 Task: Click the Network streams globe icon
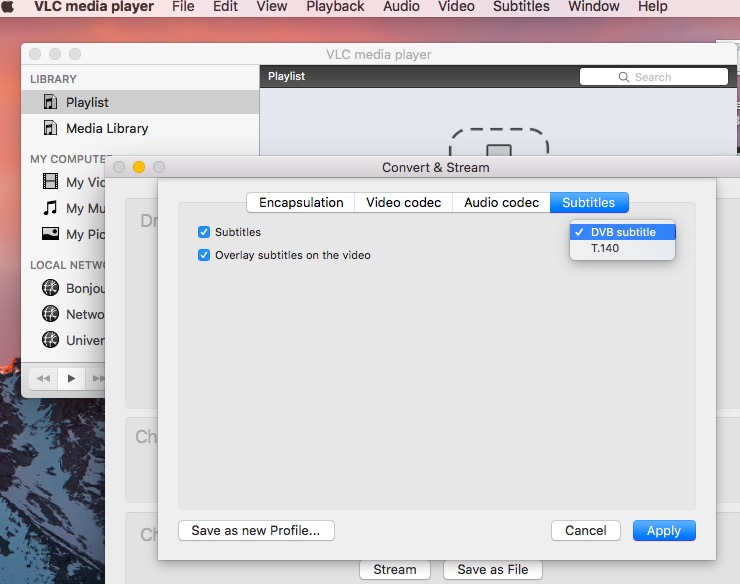tap(50, 313)
